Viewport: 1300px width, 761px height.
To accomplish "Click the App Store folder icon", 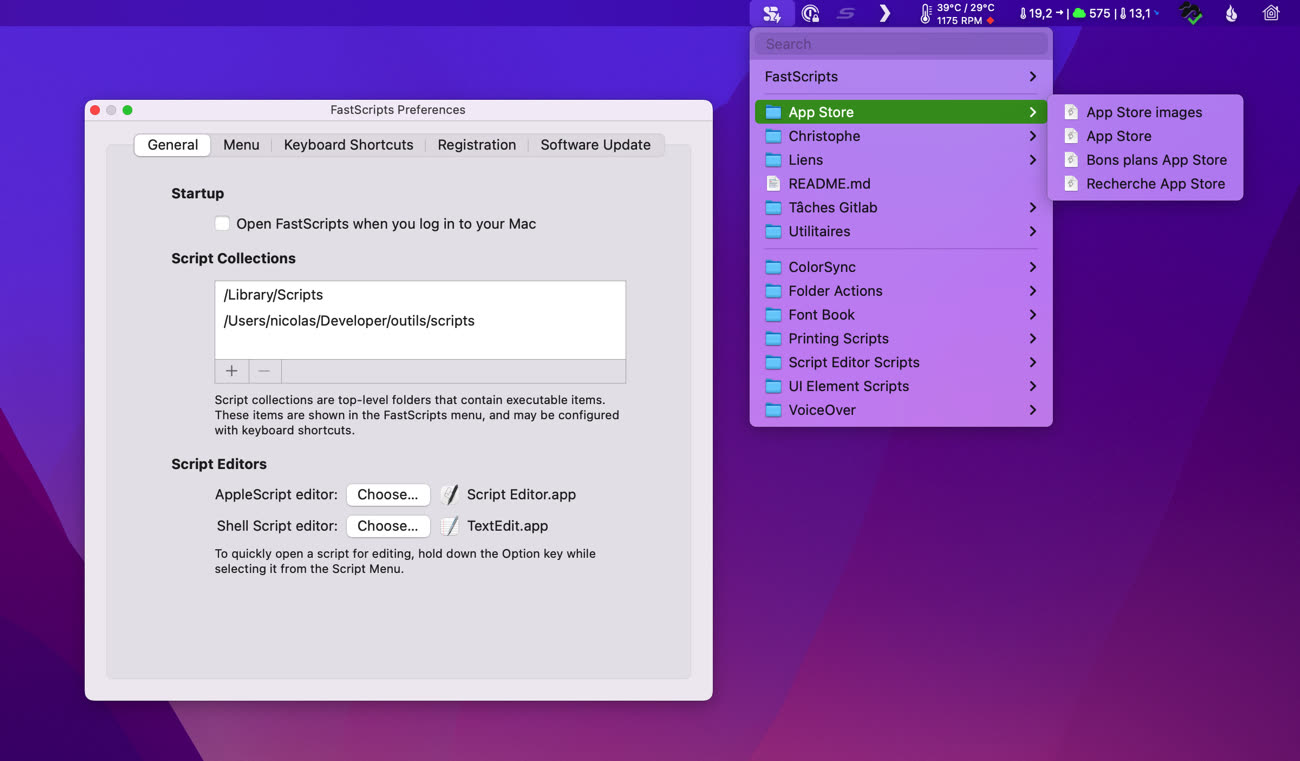I will [x=773, y=112].
